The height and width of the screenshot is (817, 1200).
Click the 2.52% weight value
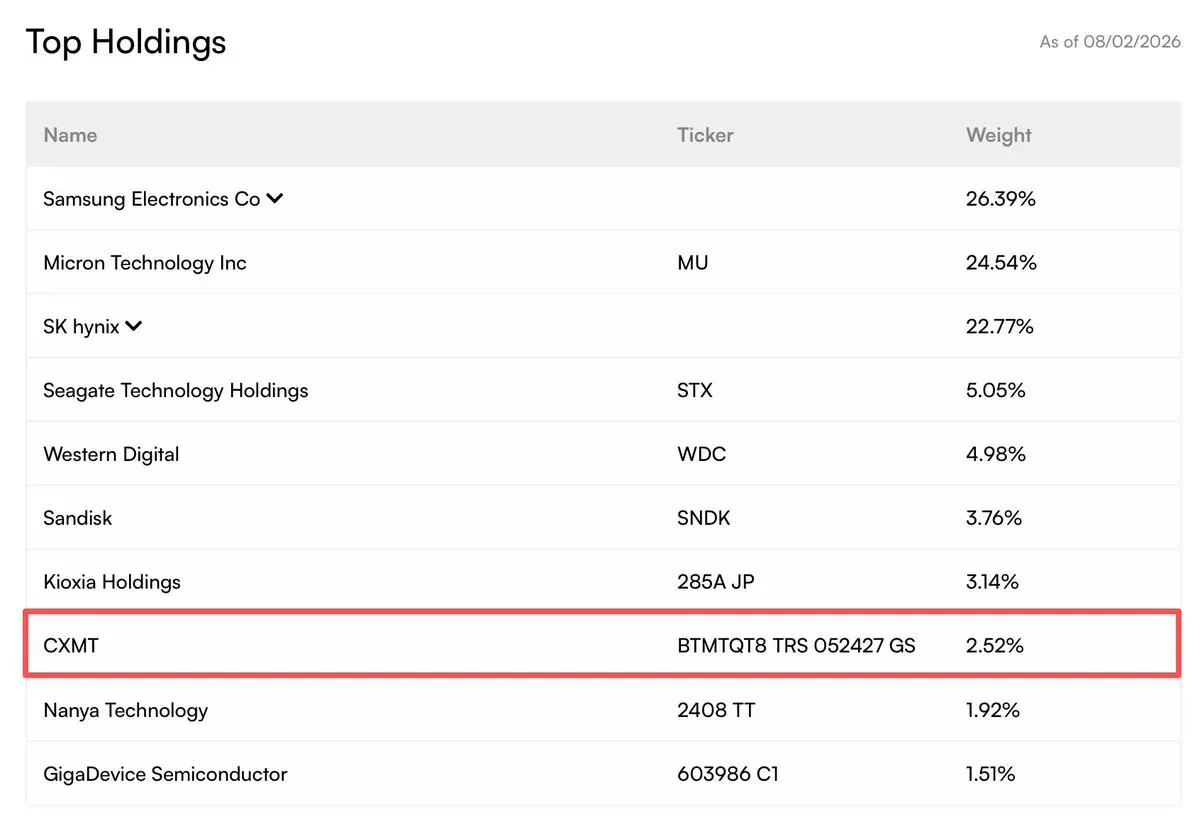coord(995,646)
